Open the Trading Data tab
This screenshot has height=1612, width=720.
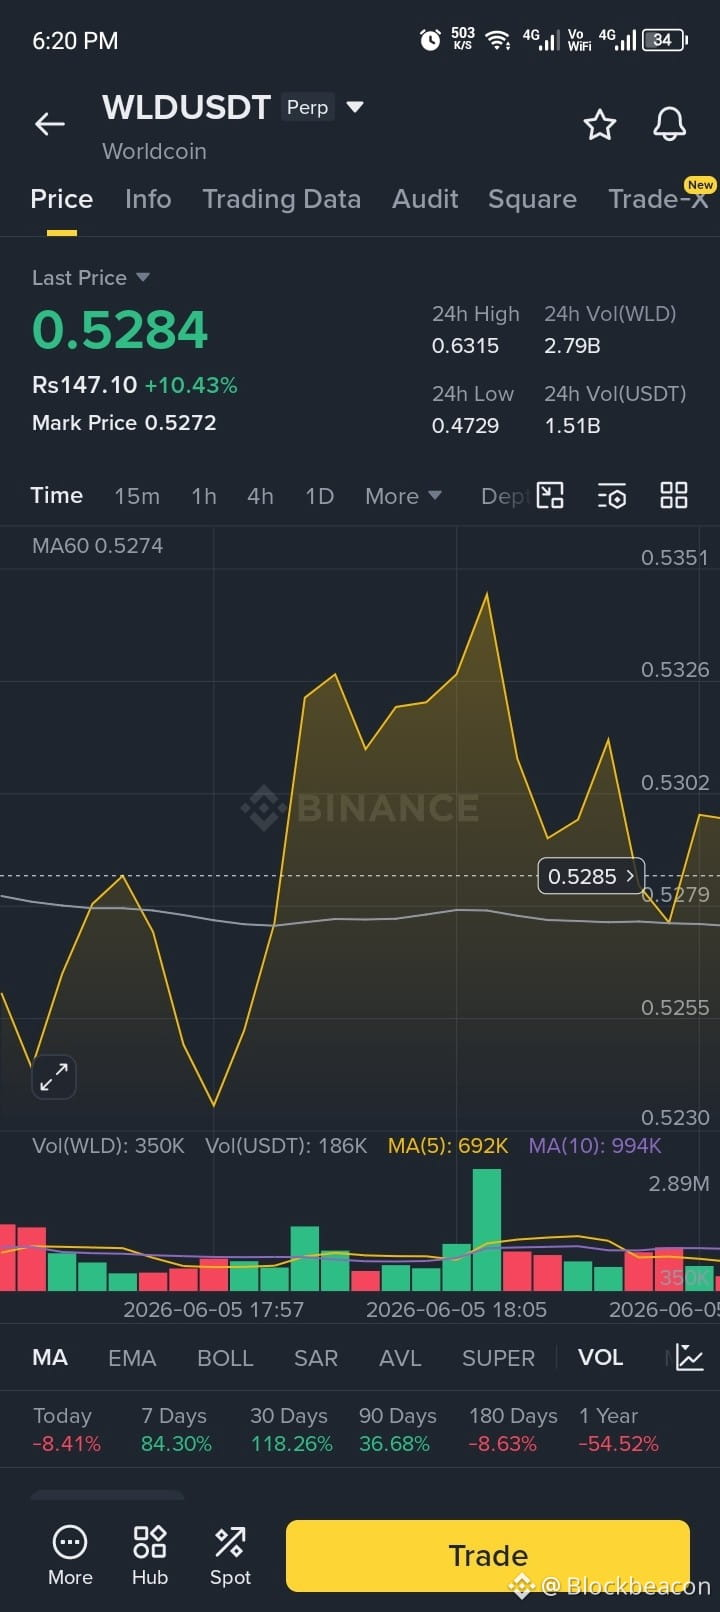coord(281,199)
